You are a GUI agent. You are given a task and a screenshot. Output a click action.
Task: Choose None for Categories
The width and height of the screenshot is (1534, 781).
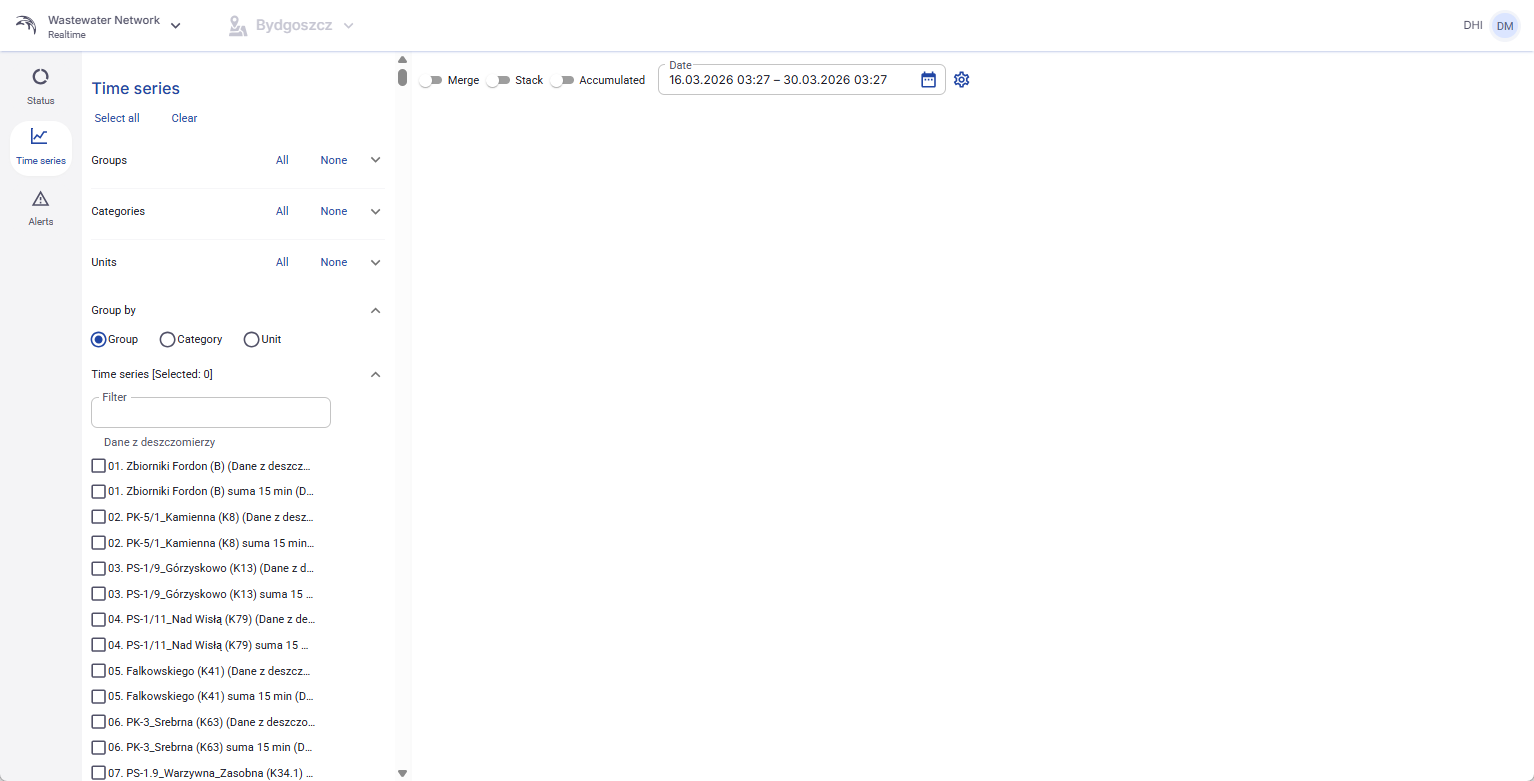pos(334,211)
